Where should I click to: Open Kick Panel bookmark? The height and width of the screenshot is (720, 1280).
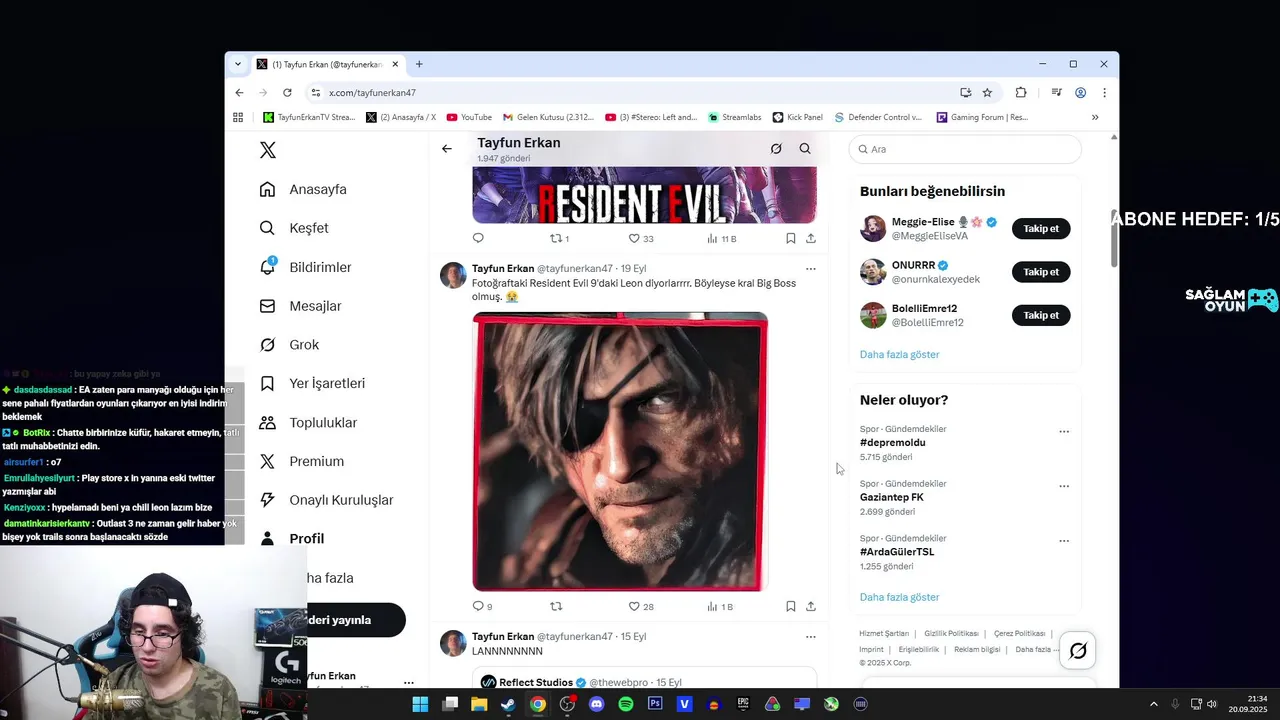coord(797,117)
